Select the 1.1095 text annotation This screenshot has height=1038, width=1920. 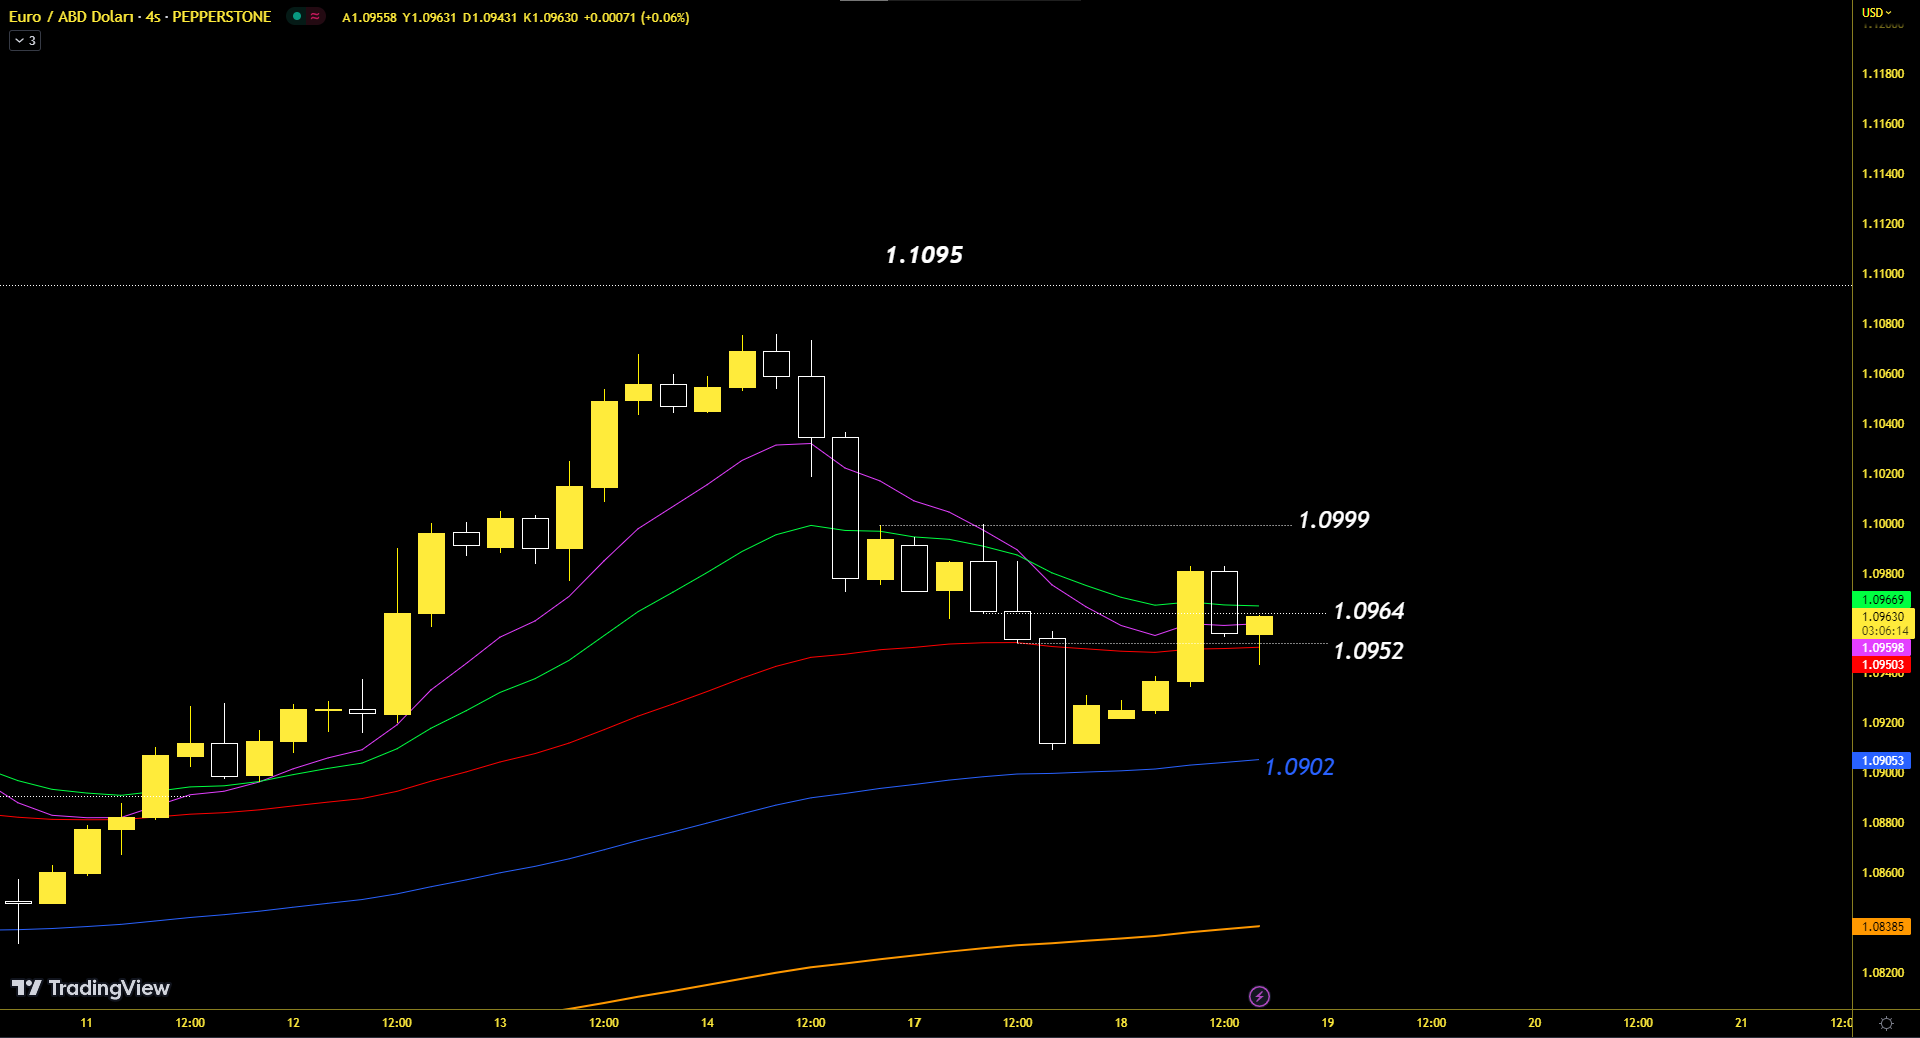tap(924, 255)
